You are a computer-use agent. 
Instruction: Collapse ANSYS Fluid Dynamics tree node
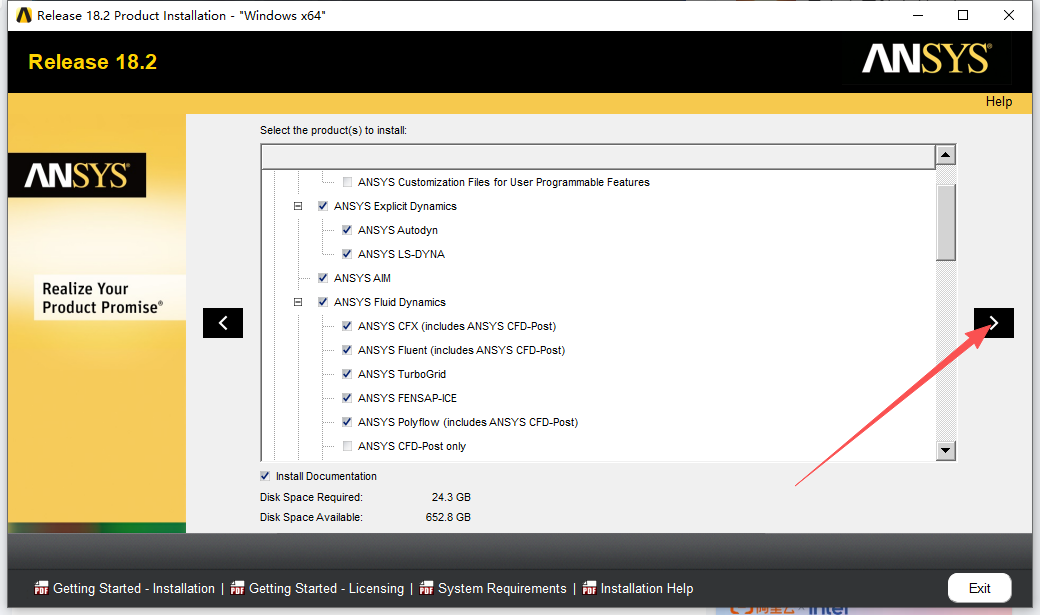click(298, 302)
